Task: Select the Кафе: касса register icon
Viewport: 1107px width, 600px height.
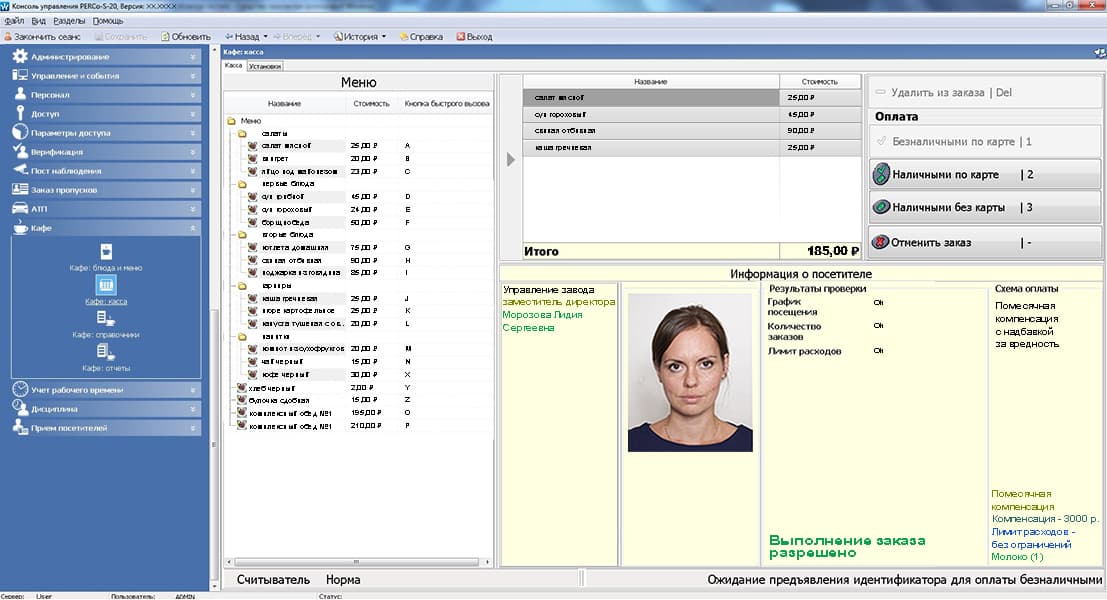Action: (x=106, y=285)
